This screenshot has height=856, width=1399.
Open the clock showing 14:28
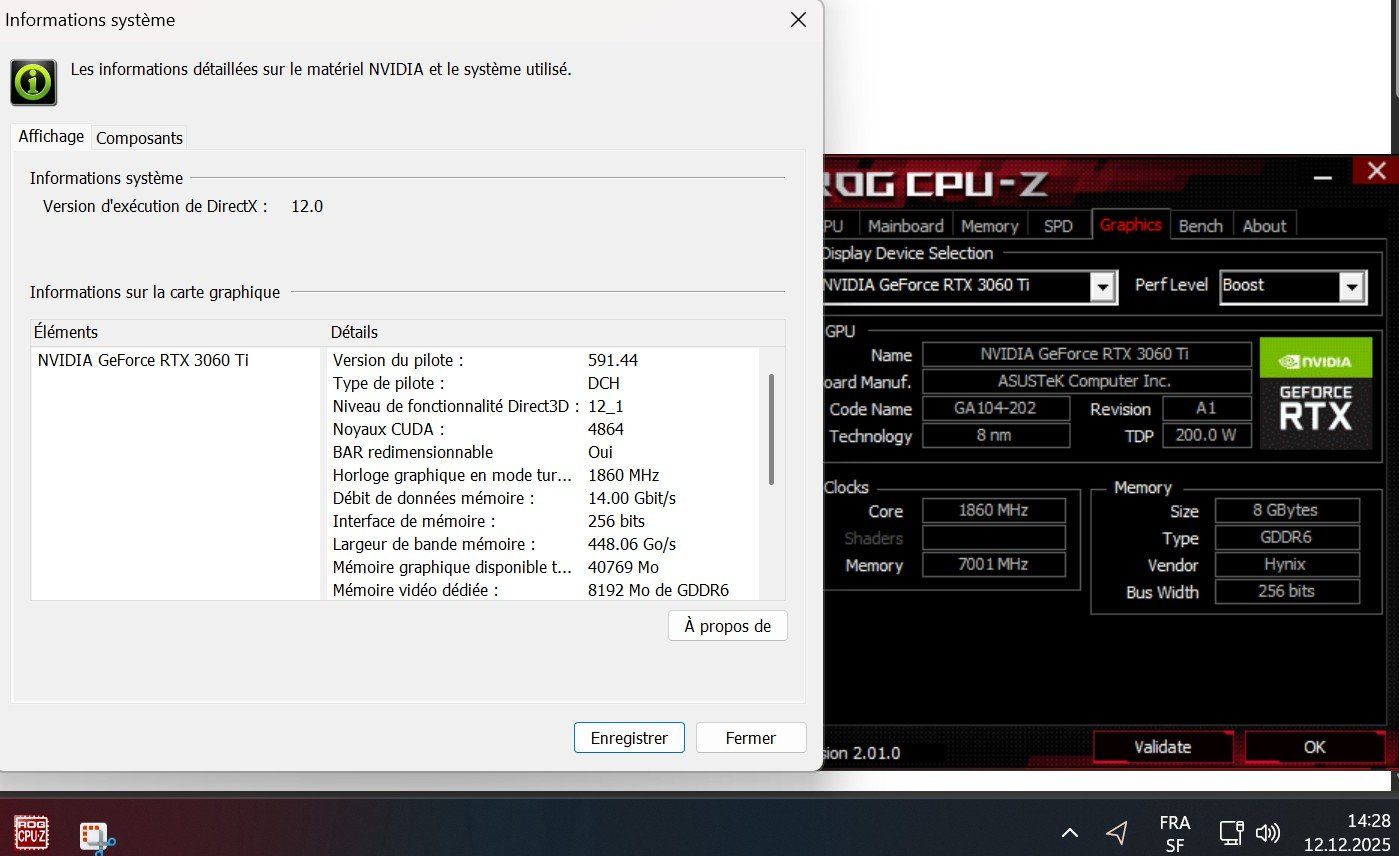tap(1346, 832)
